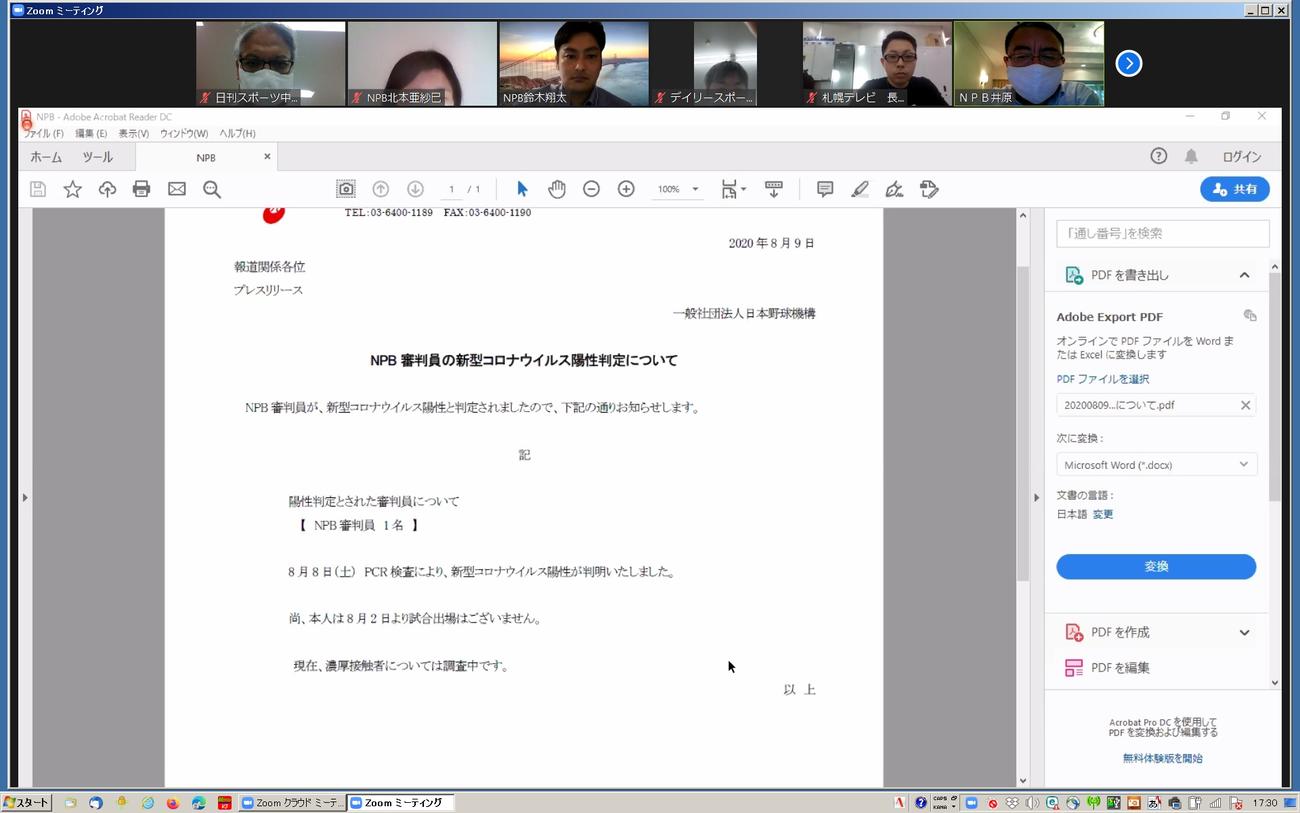The height and width of the screenshot is (813, 1300).
Task: Click the Dropbox icon in system tray
Action: coord(1012,803)
